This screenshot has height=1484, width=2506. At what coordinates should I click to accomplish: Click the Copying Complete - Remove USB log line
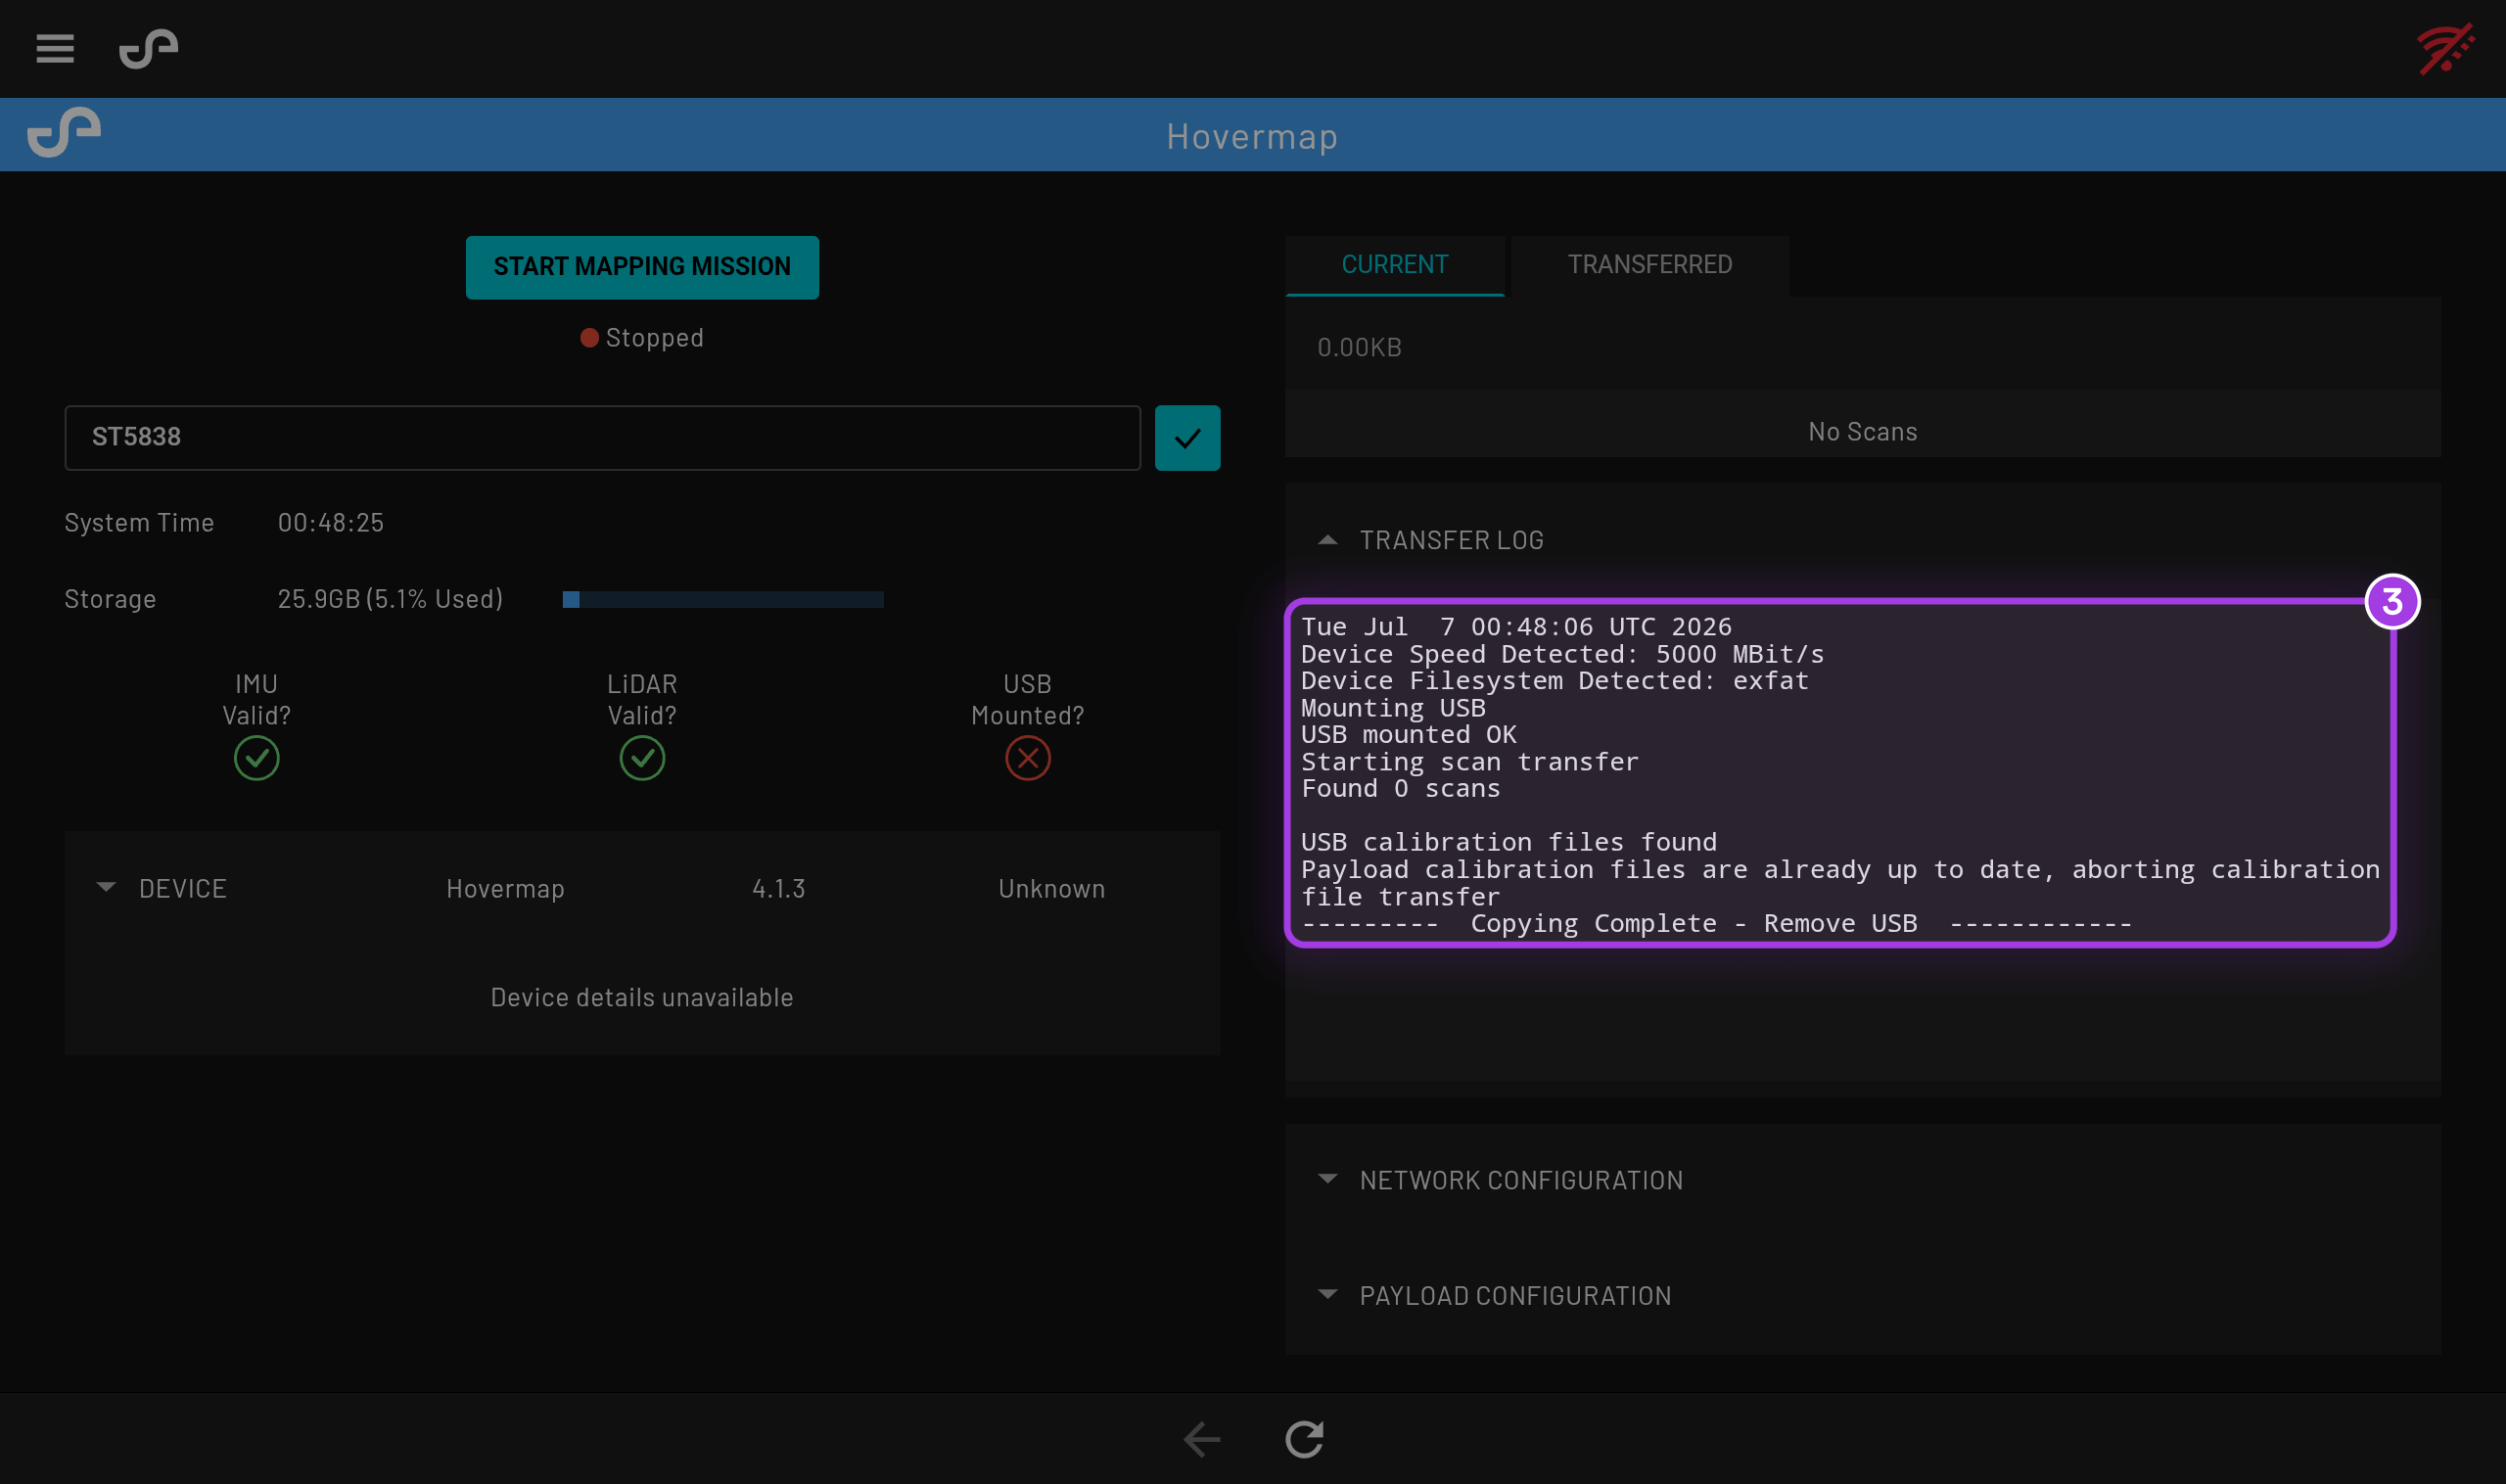click(1716, 924)
